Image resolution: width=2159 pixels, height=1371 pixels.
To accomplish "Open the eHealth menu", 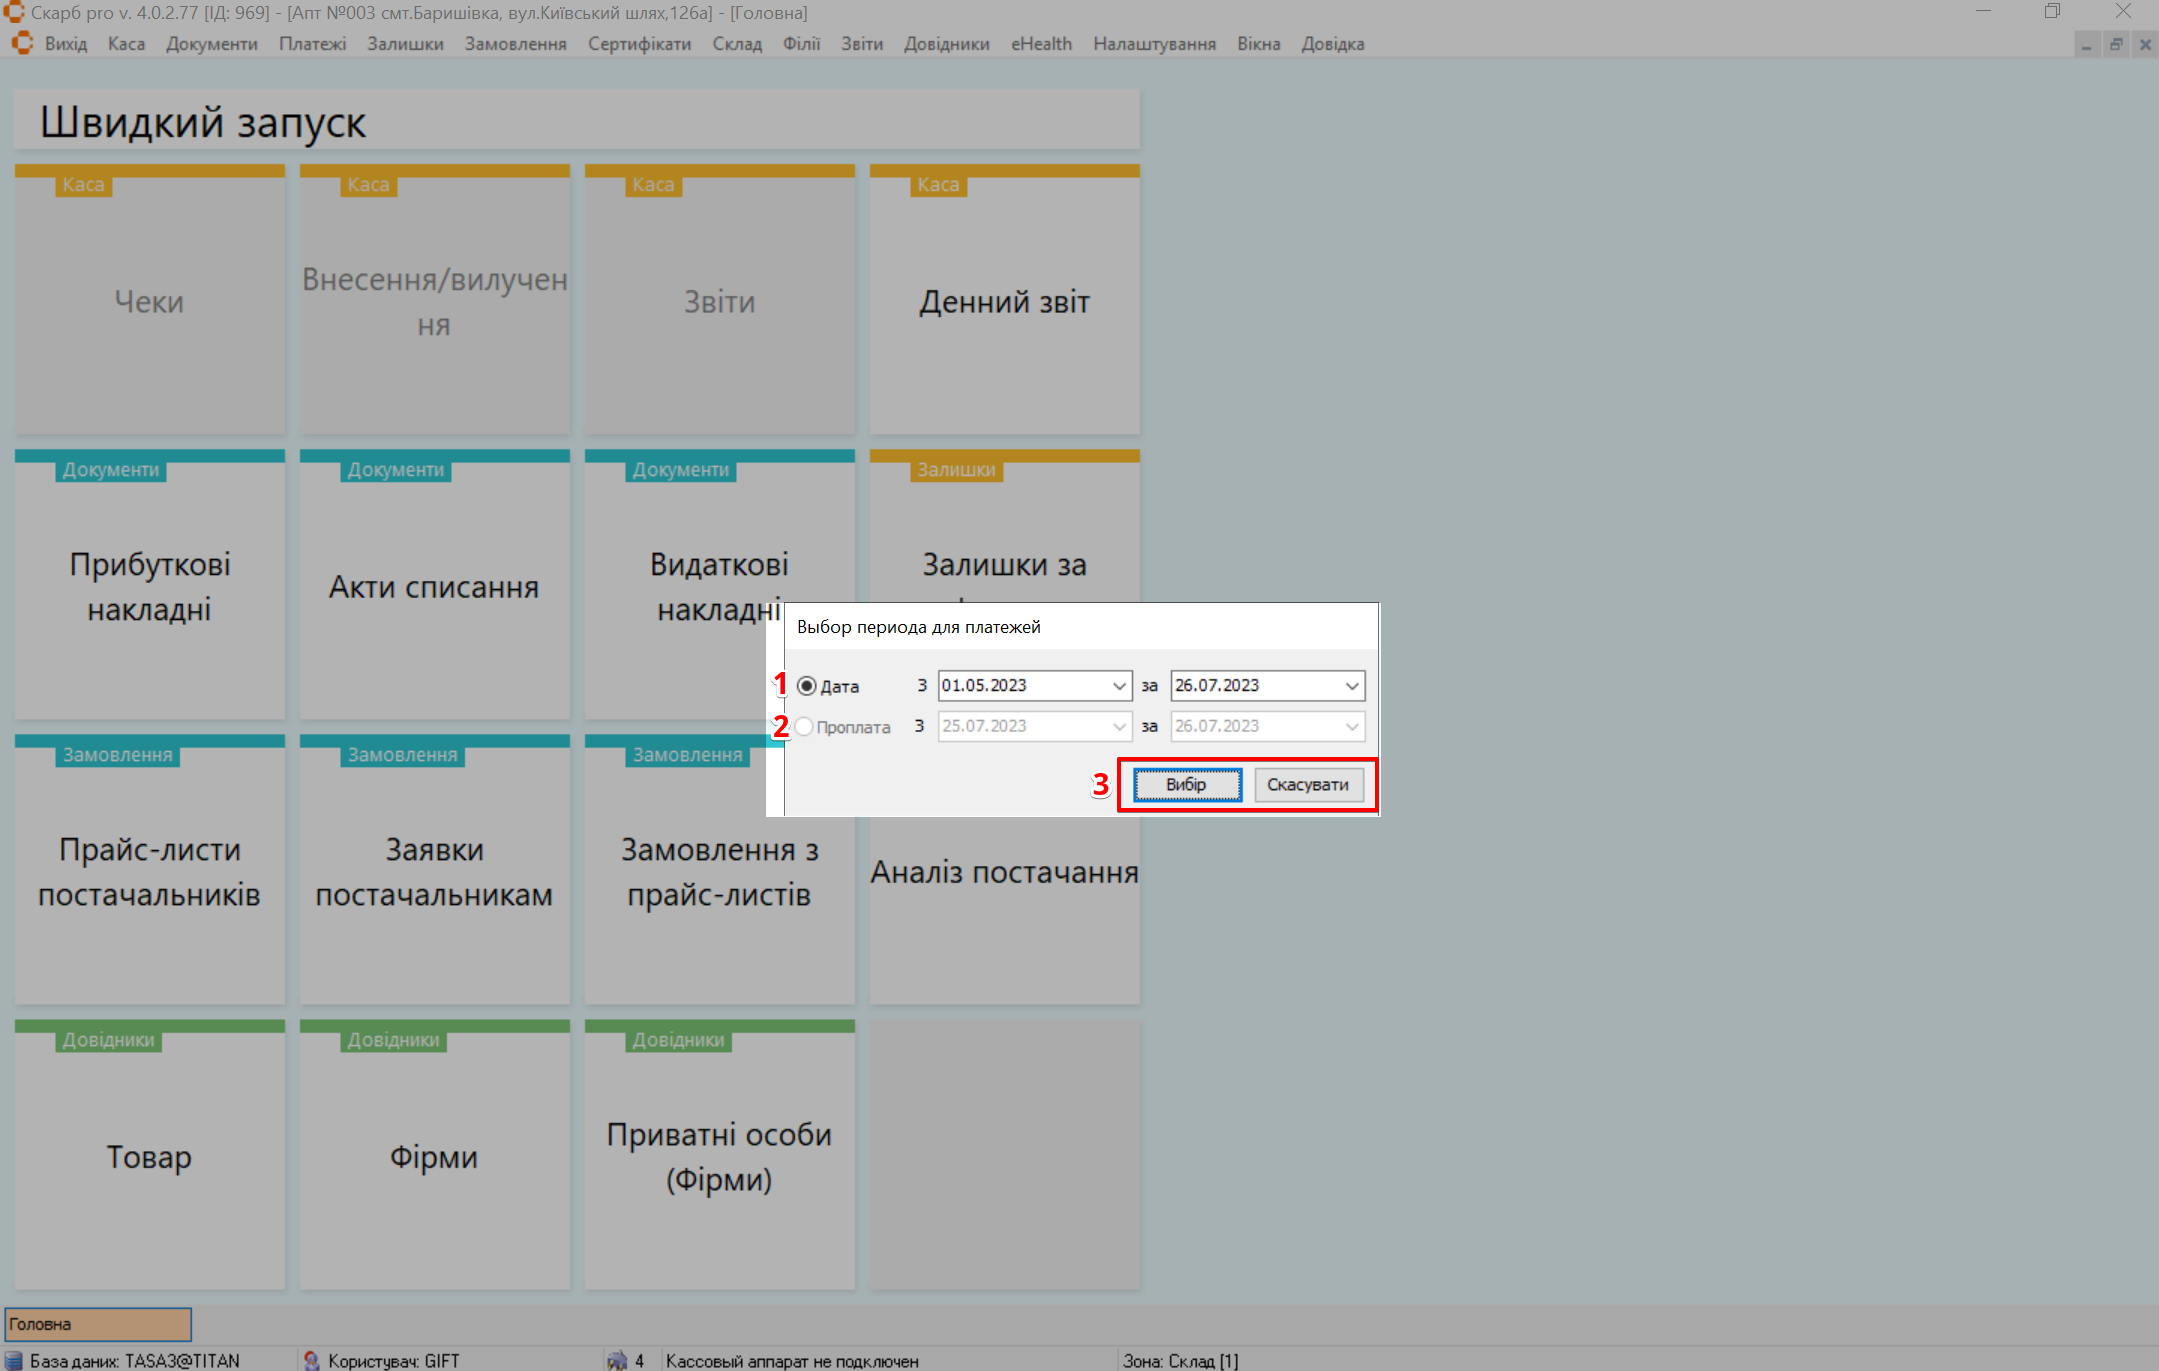I will pyautogui.click(x=1041, y=44).
